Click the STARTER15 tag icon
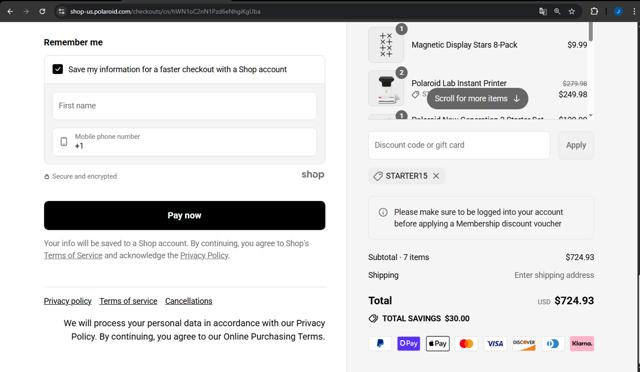 pyautogui.click(x=378, y=176)
